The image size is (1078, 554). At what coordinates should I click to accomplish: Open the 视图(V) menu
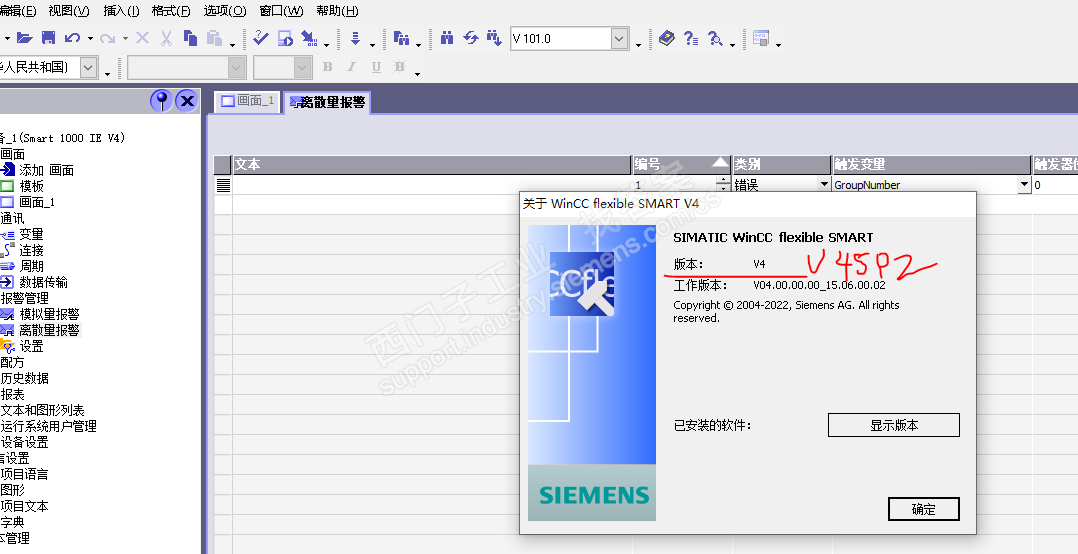69,11
